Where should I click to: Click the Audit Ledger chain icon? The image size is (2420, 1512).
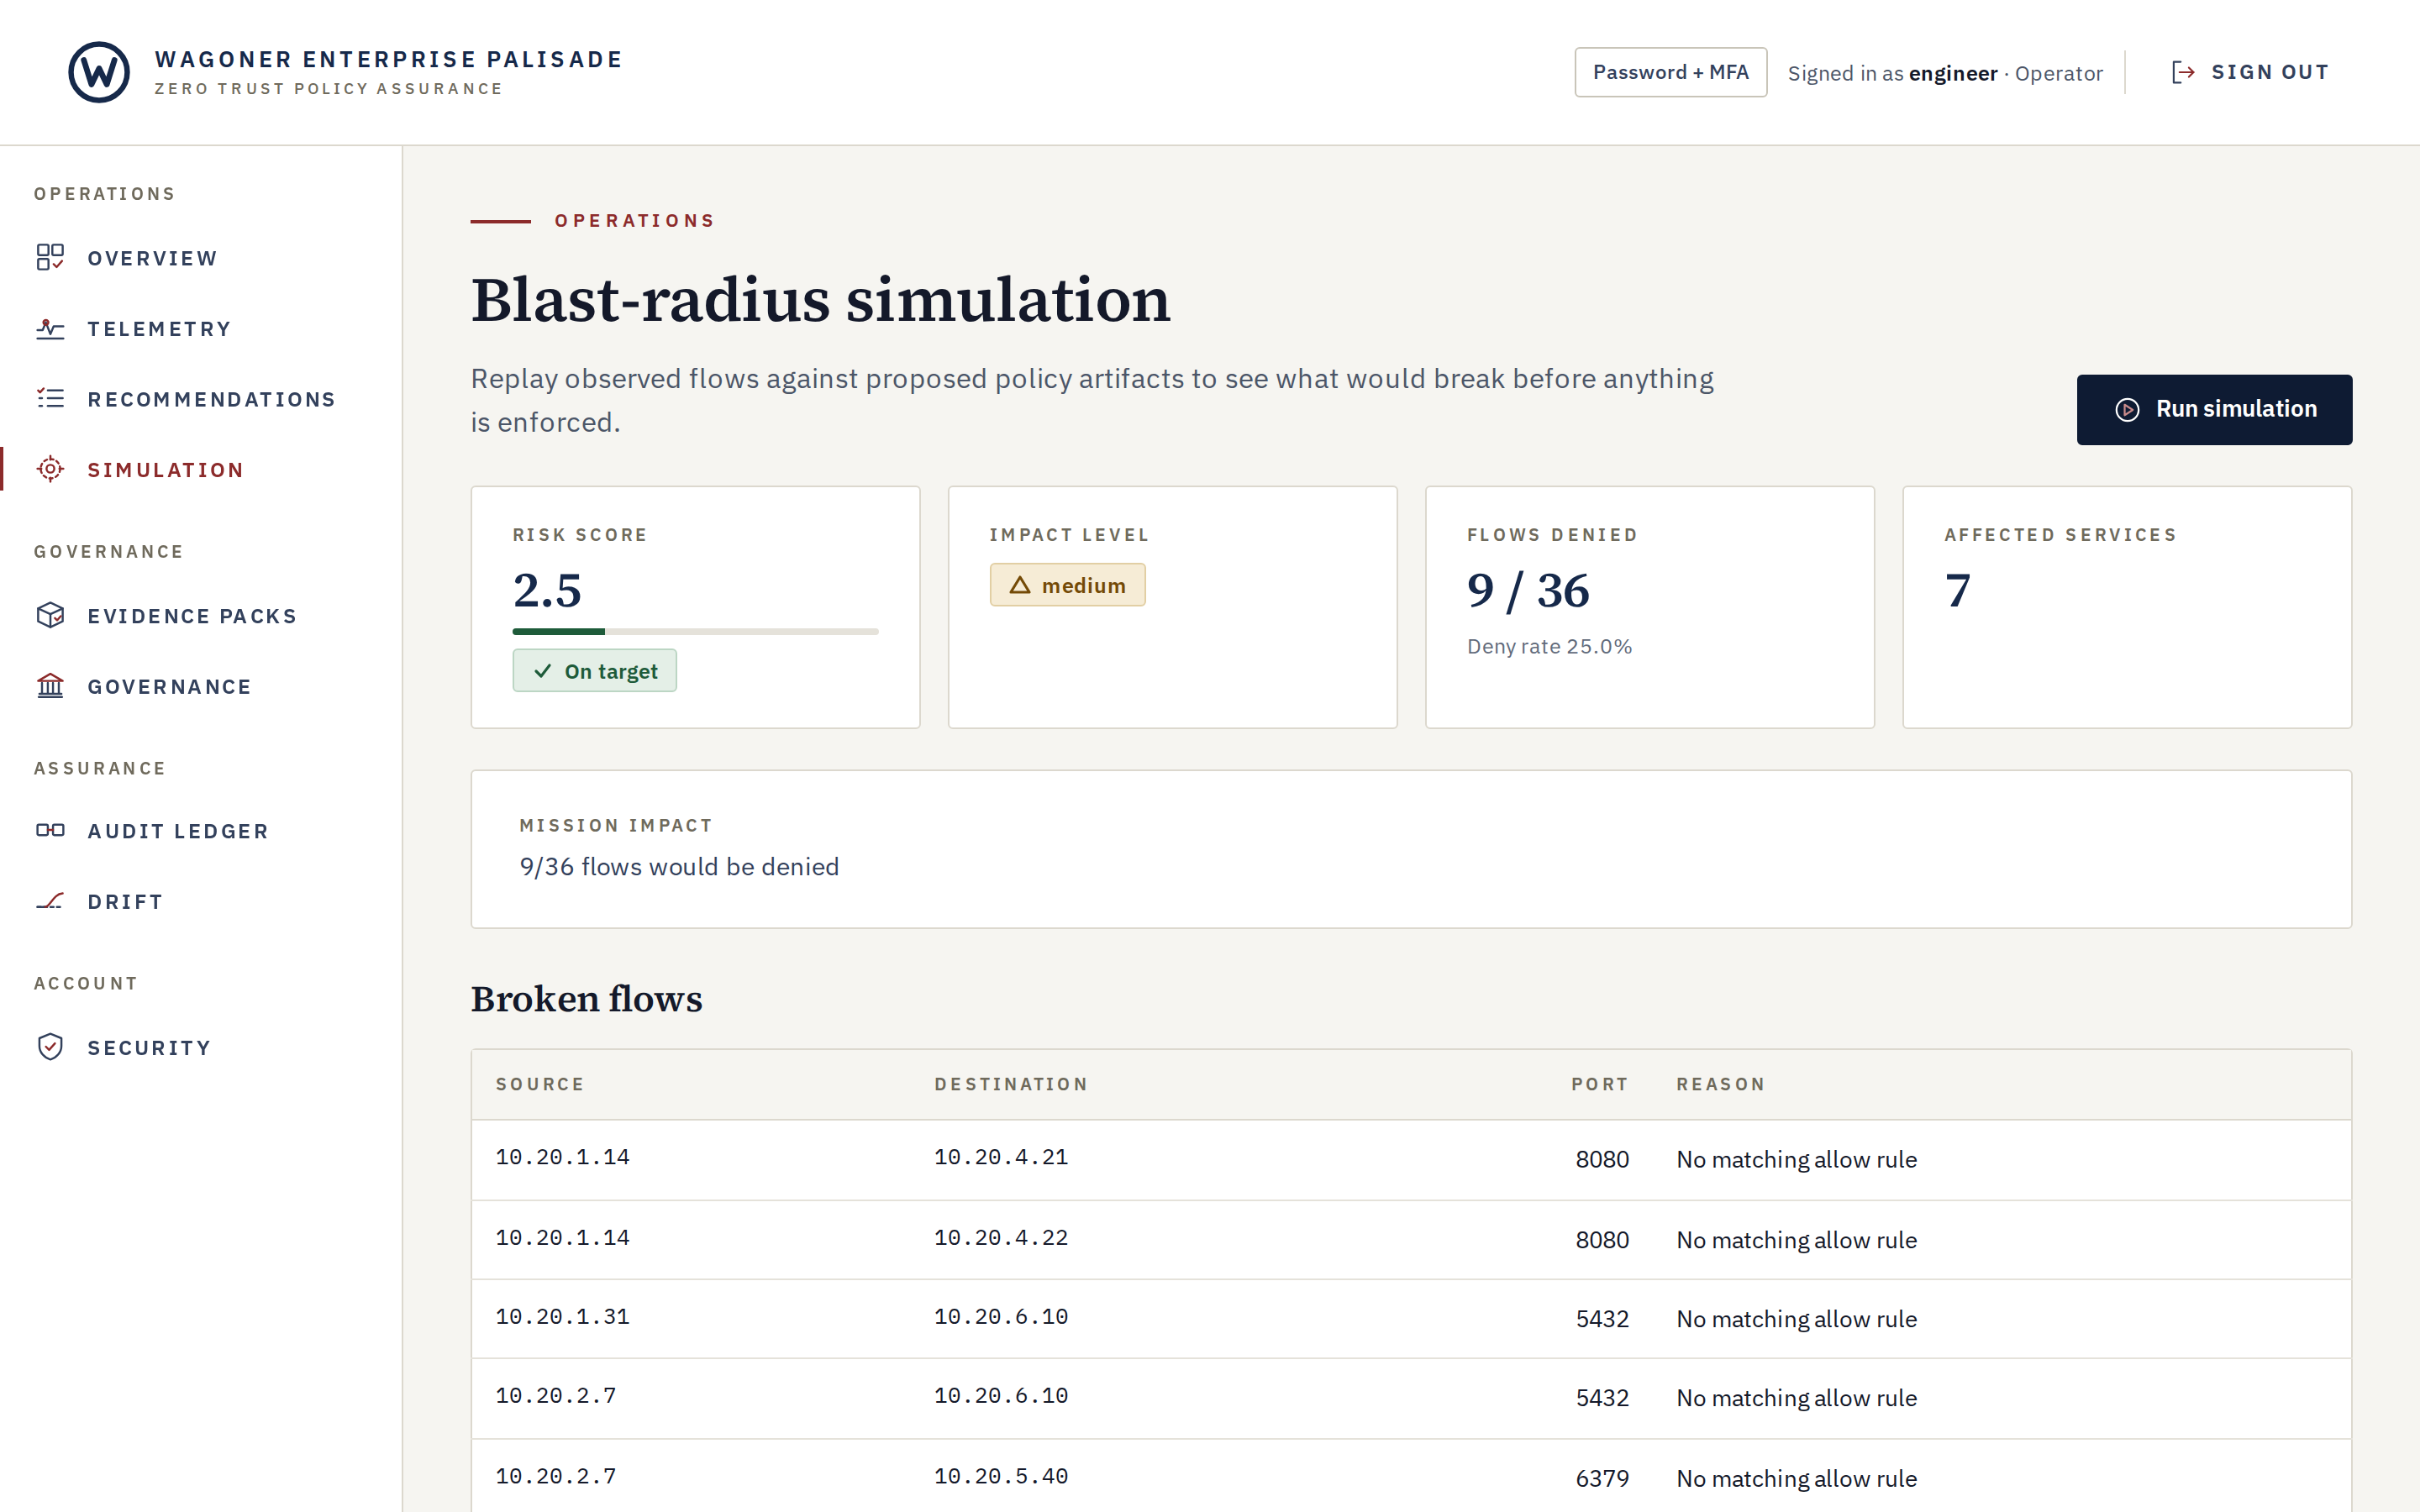point(50,830)
